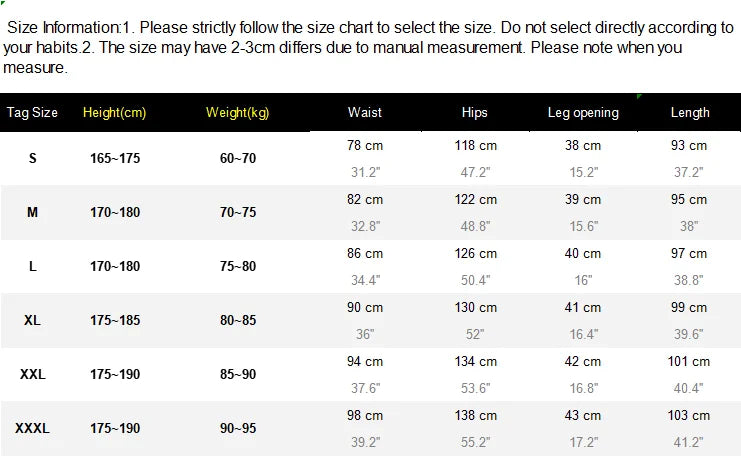This screenshot has height=457, width=741.
Task: Select the 85~90 weight cell
Action: [238, 374]
